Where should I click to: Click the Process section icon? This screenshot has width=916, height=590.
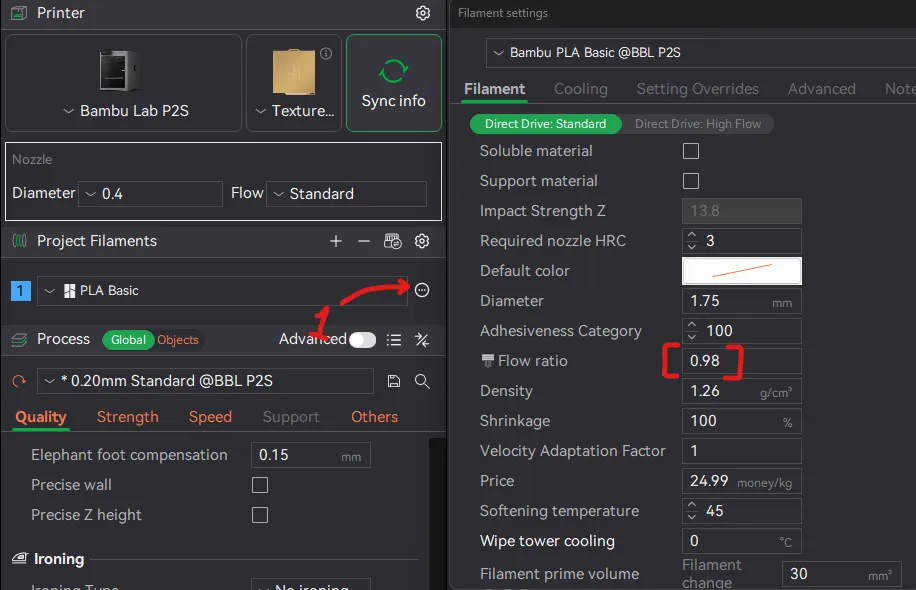tap(19, 339)
